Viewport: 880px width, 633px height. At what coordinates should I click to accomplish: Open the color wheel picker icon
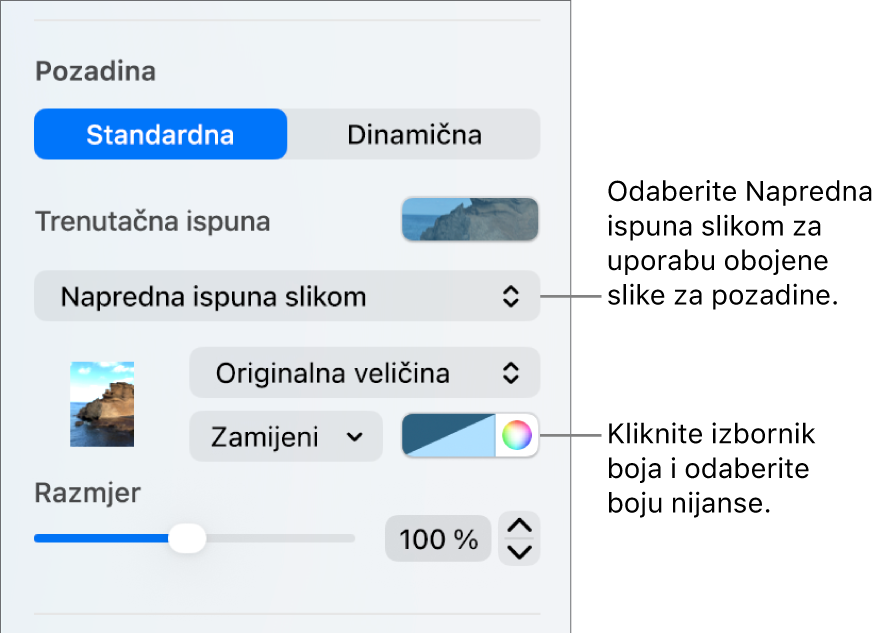coord(516,435)
